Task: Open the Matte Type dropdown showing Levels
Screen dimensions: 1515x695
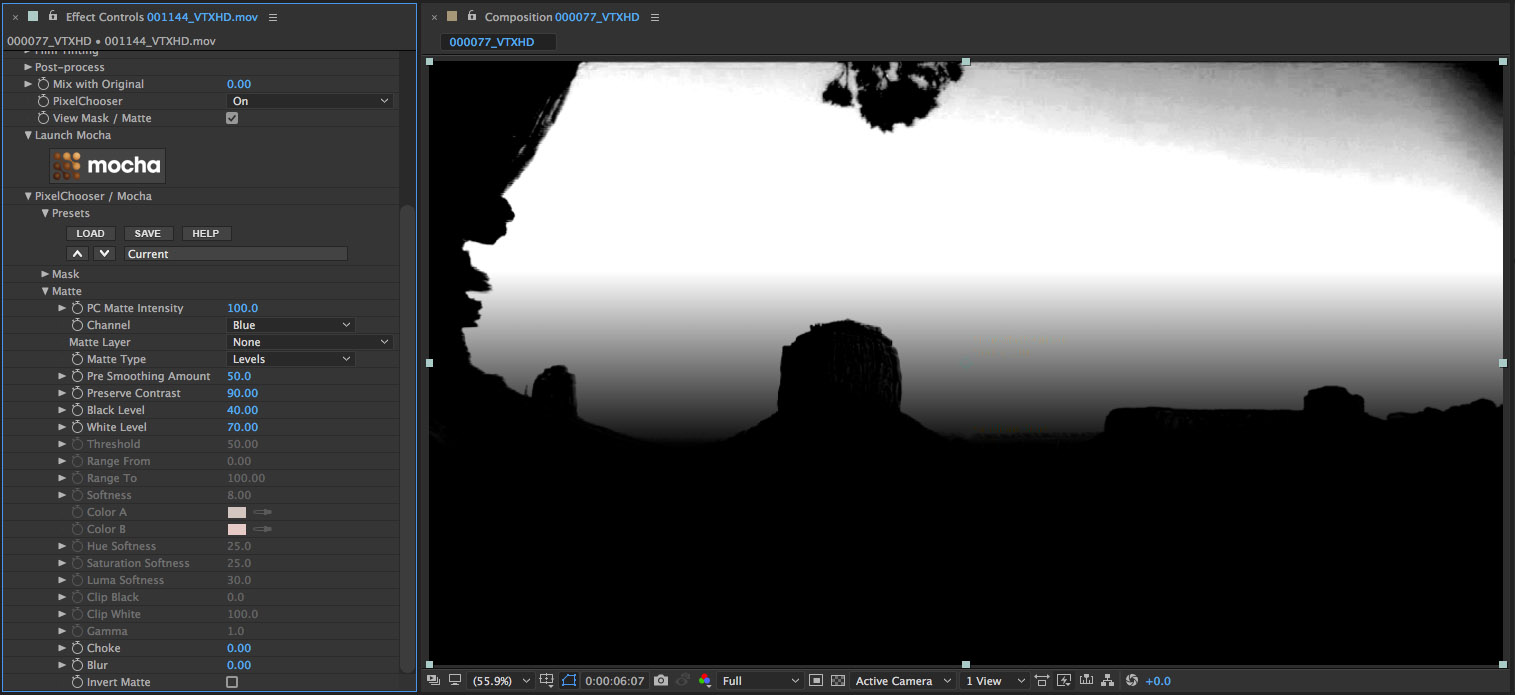Action: pyautogui.click(x=291, y=359)
